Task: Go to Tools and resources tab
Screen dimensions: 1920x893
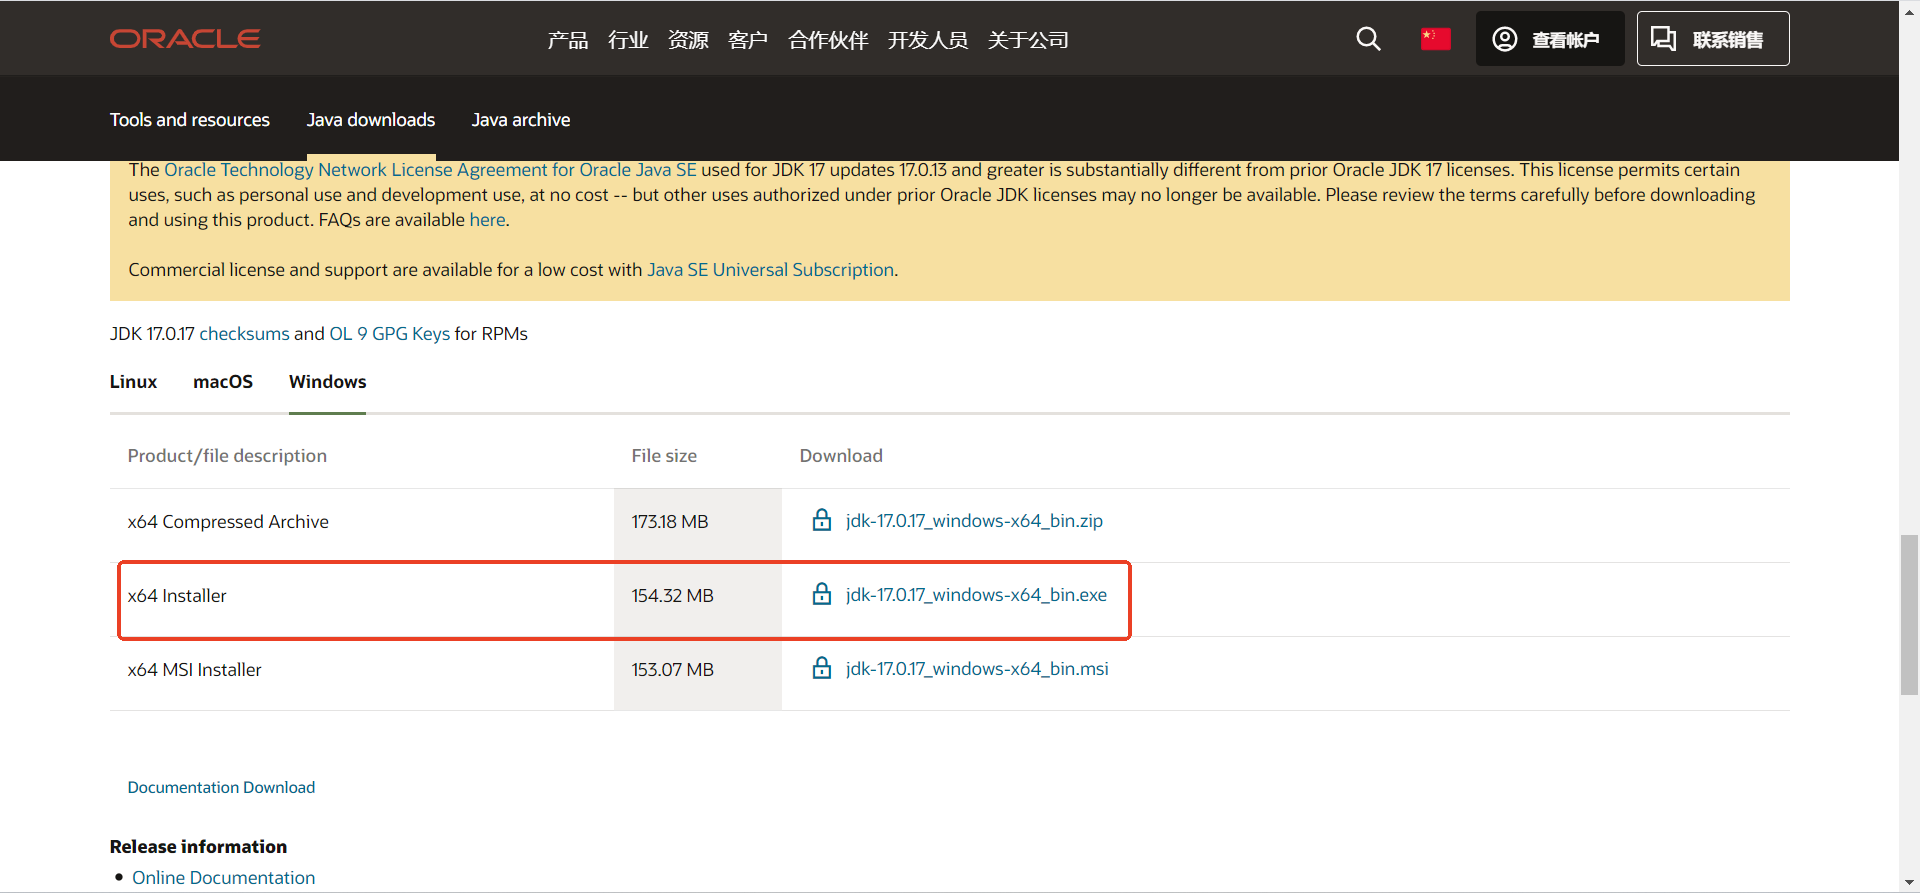Action: (190, 120)
